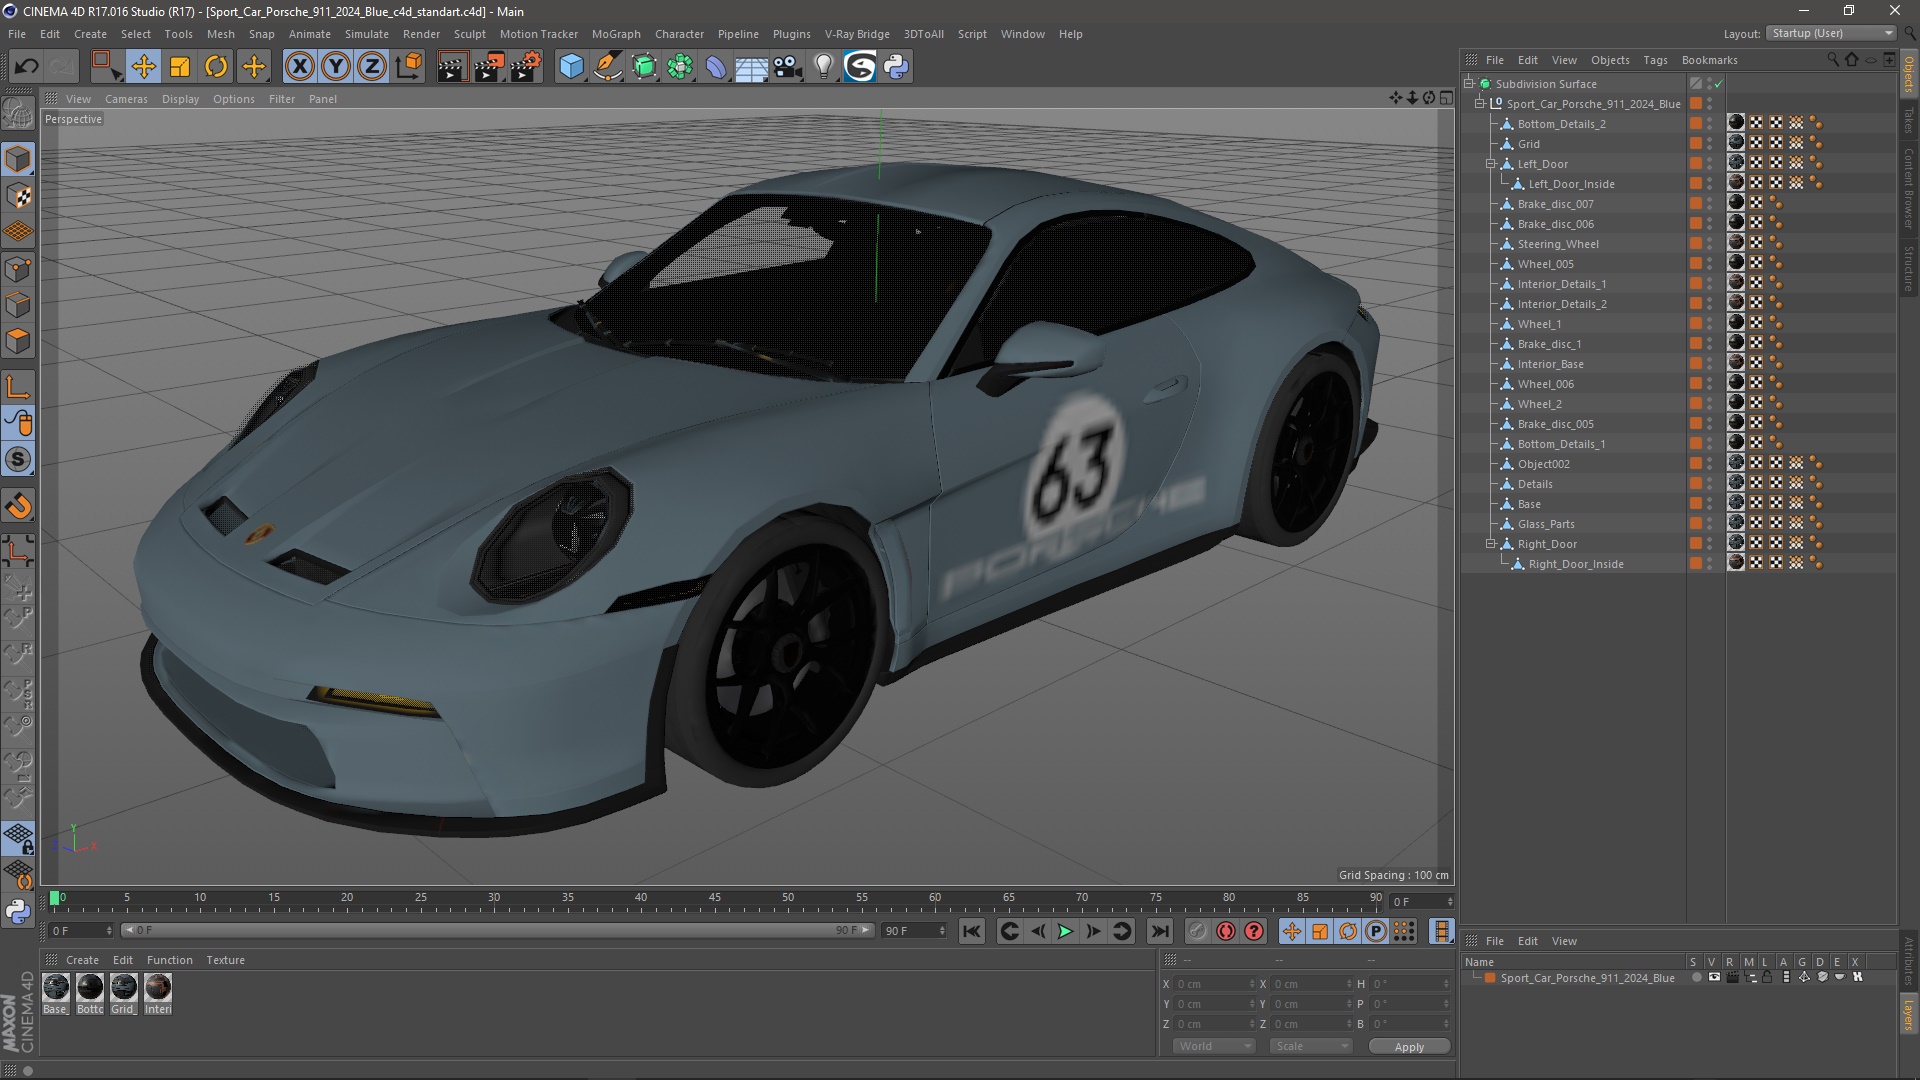Toggle visibility dots of Grid object

tap(1710, 144)
